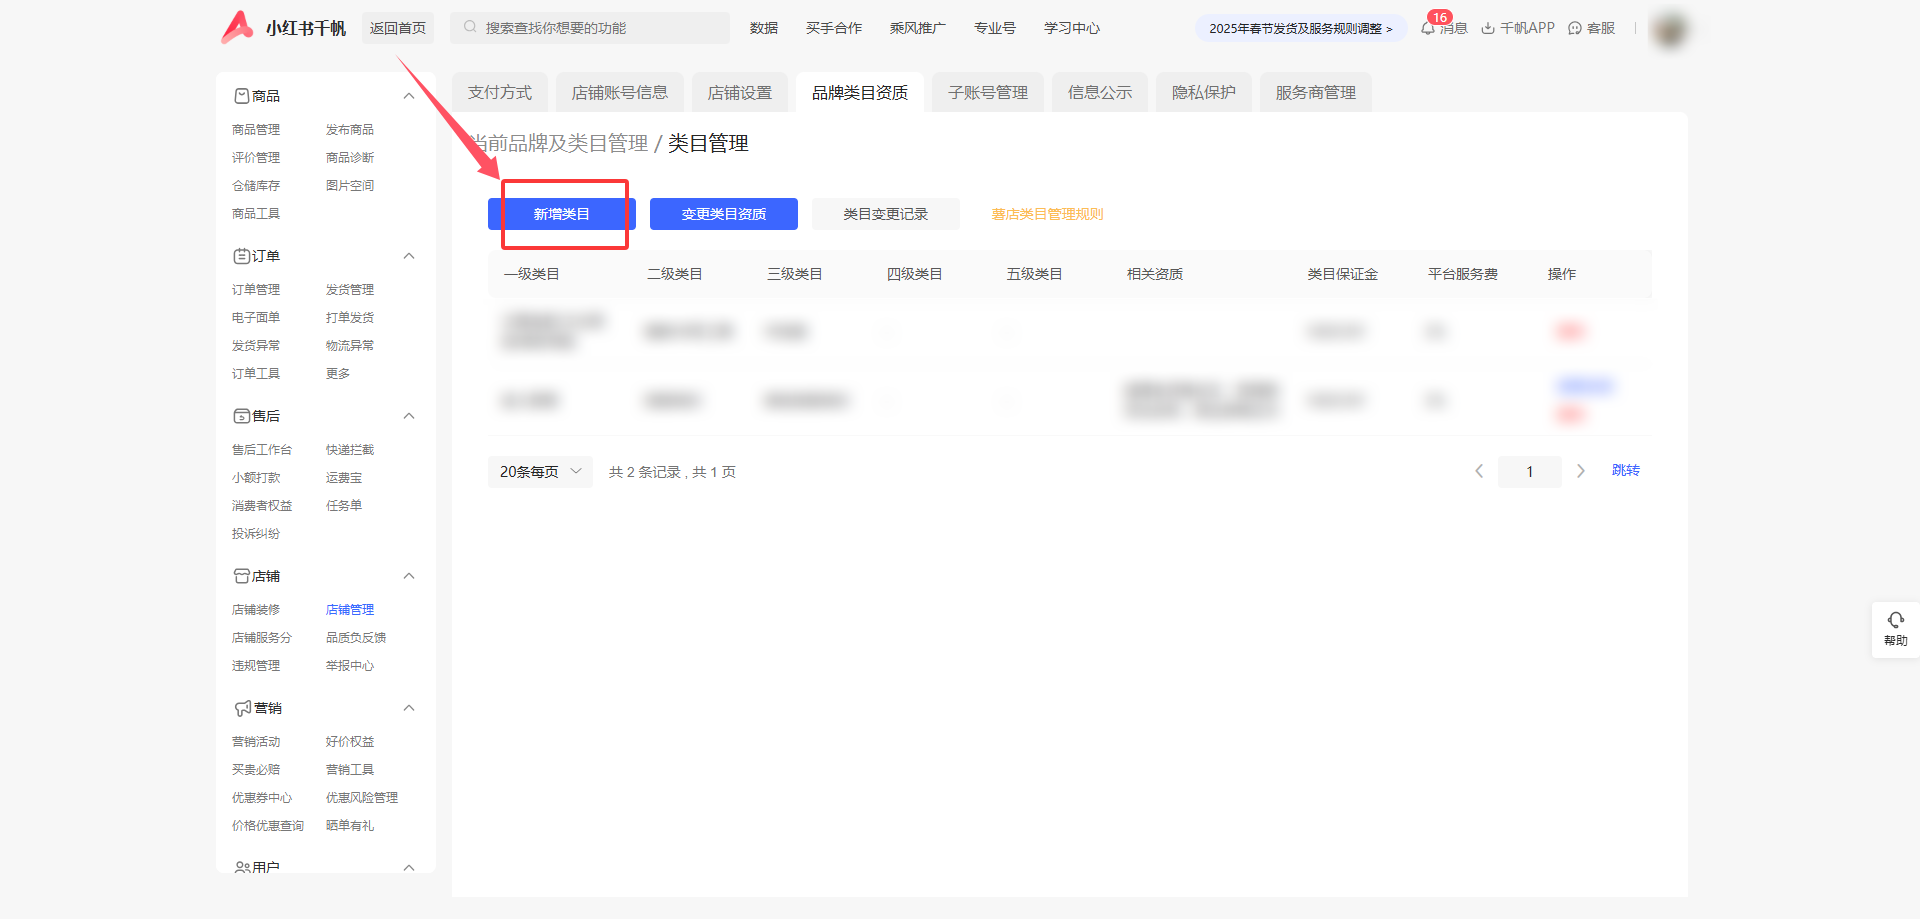The image size is (1920, 919).
Task: Open the 数据 top menu
Action: pos(764,28)
